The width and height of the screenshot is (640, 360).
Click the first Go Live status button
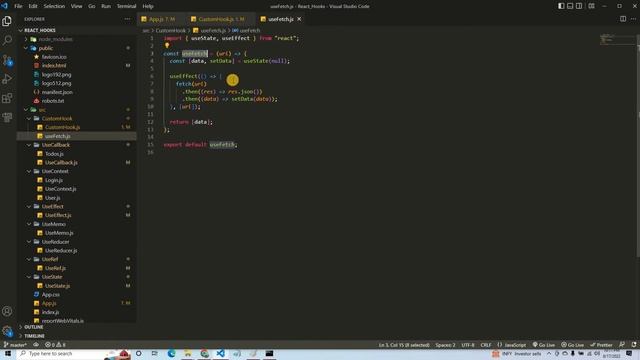[544, 345]
